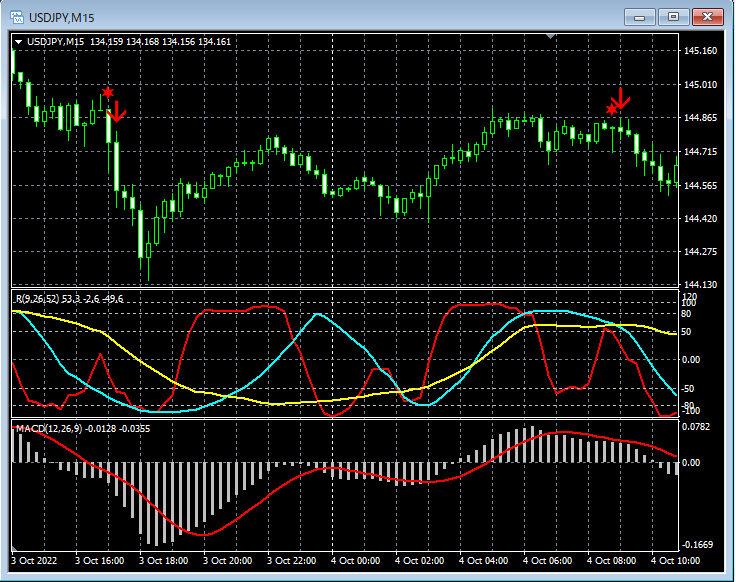This screenshot has width=736, height=582.
Task: Select the red down arrow near 4 Oct 08:00
Action: pyautogui.click(x=621, y=99)
